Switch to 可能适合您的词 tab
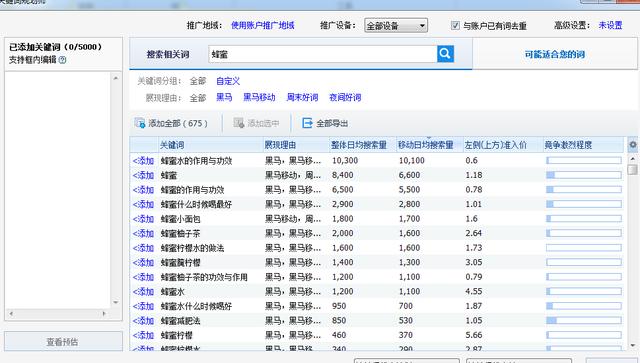 (555, 54)
